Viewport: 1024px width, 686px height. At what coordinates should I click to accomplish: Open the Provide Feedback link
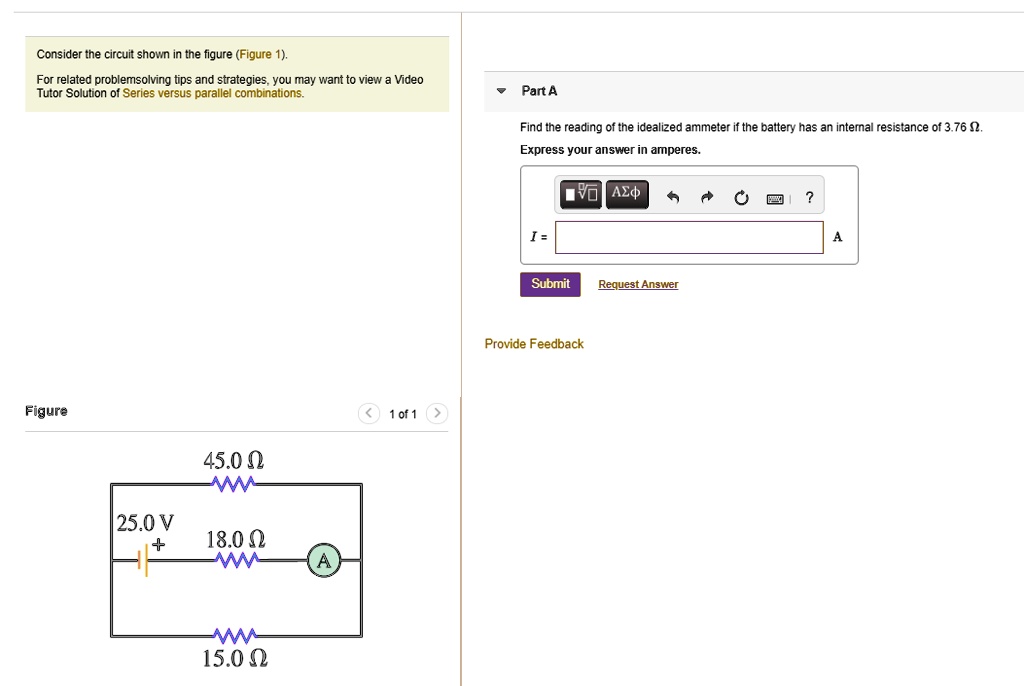click(x=533, y=343)
